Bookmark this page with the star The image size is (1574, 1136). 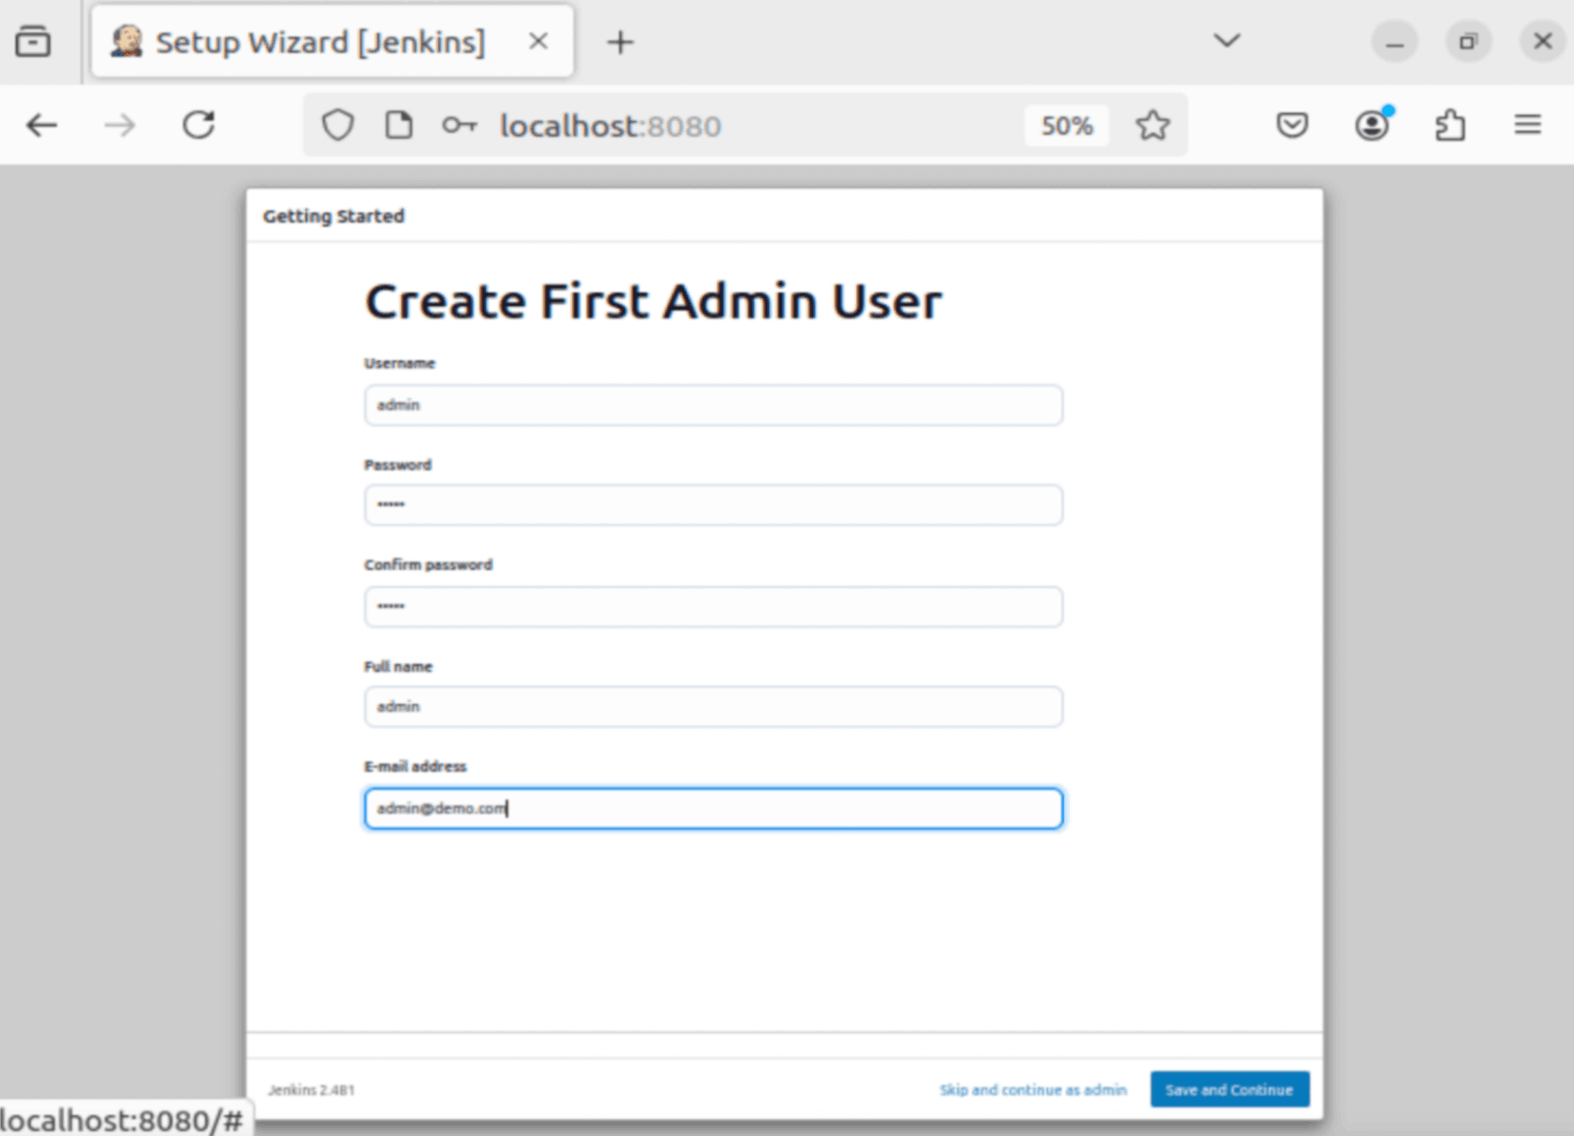(x=1152, y=126)
